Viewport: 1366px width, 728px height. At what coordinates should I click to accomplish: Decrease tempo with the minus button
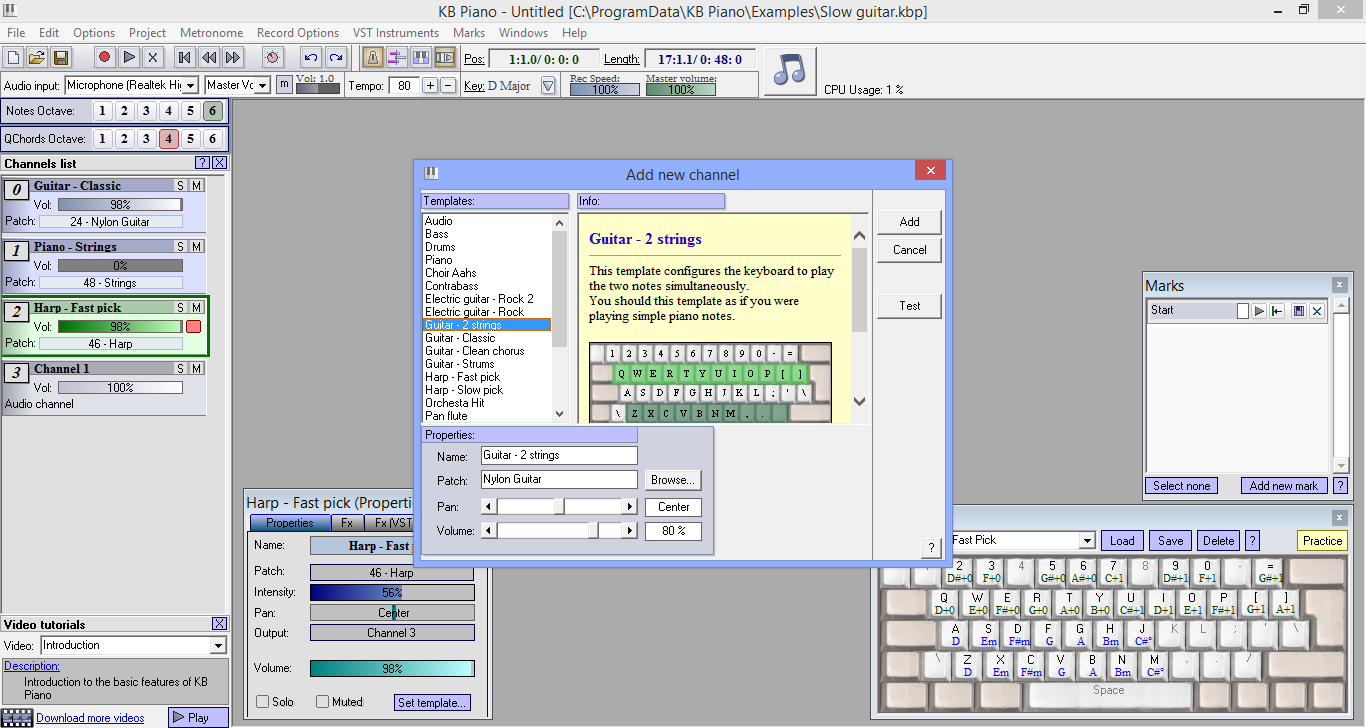point(448,86)
